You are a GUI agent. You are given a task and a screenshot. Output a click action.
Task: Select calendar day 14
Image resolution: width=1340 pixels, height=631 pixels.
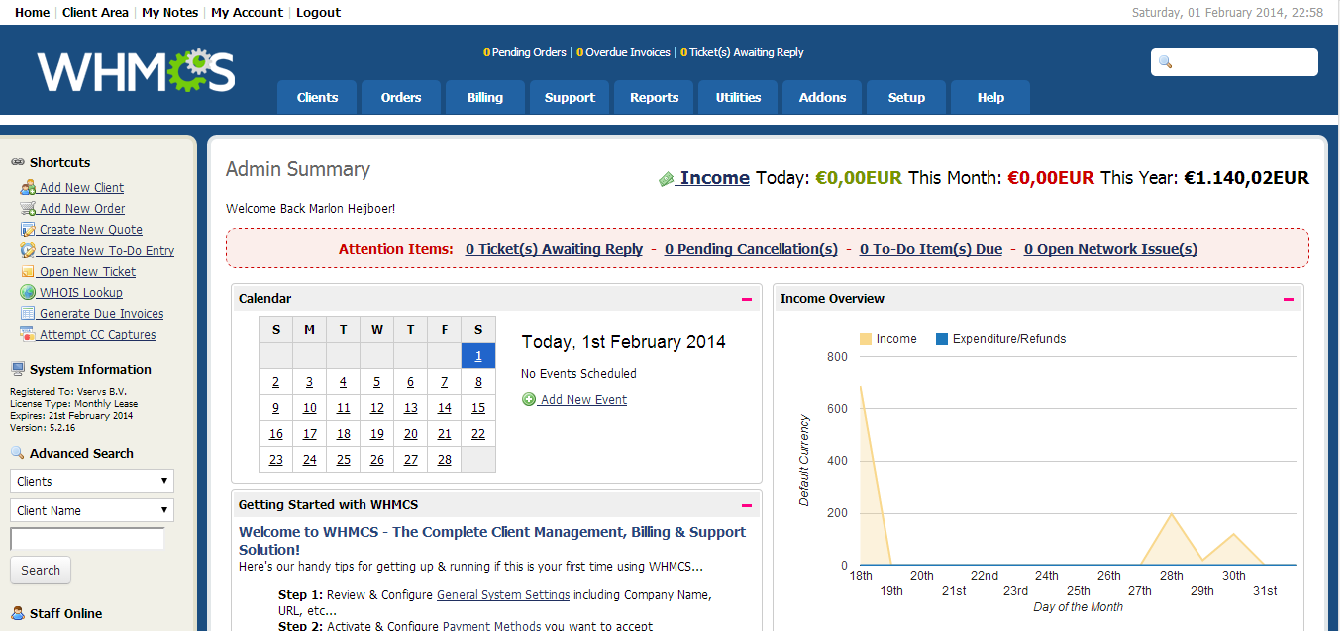click(445, 408)
